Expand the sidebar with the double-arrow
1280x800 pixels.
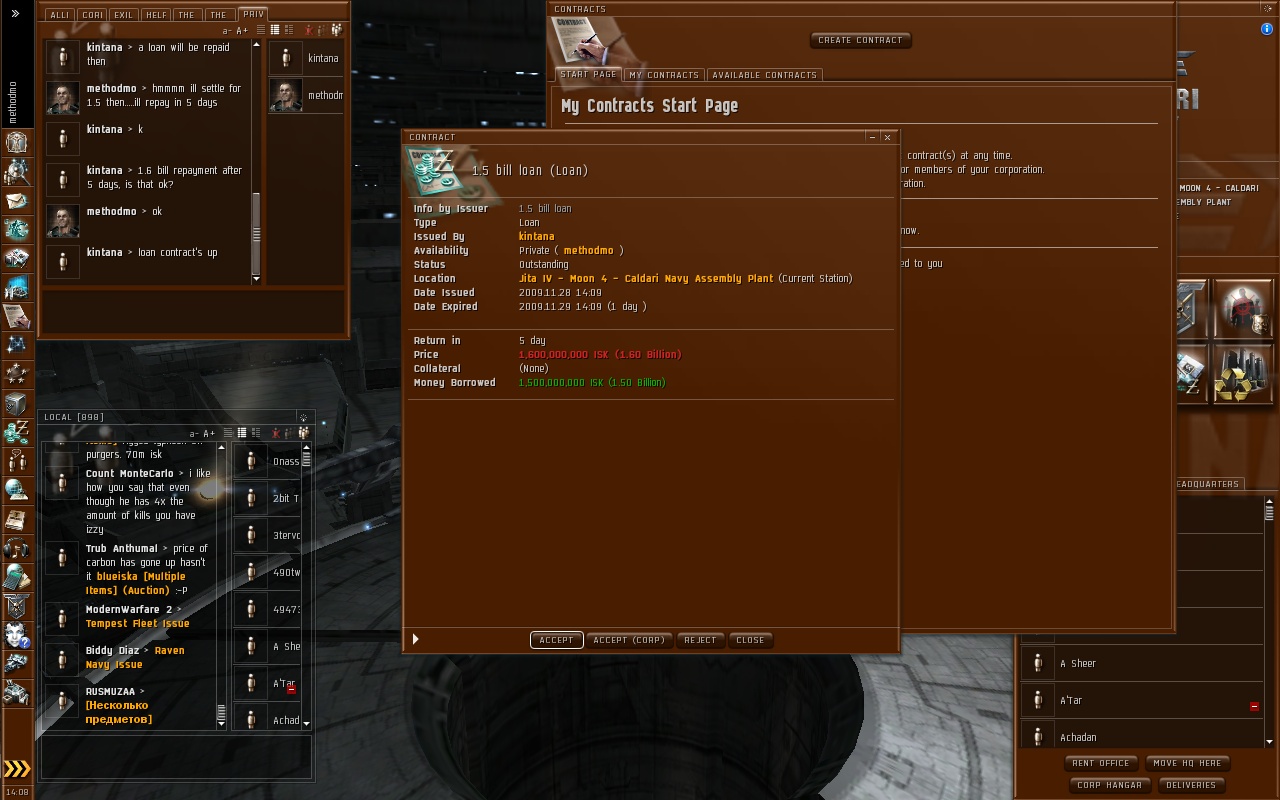pyautogui.click(x=15, y=13)
